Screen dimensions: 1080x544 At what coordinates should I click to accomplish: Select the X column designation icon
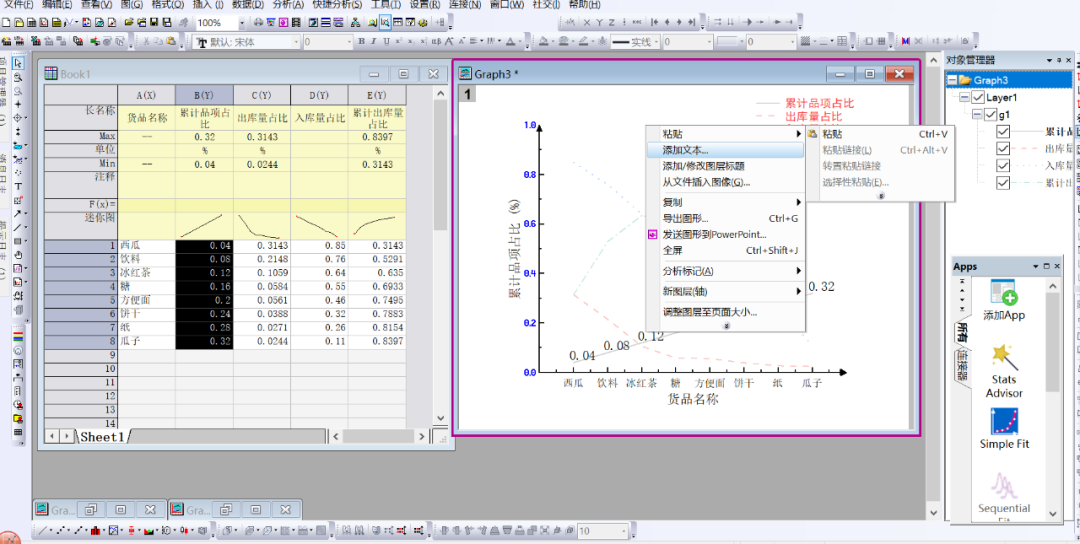[587, 23]
